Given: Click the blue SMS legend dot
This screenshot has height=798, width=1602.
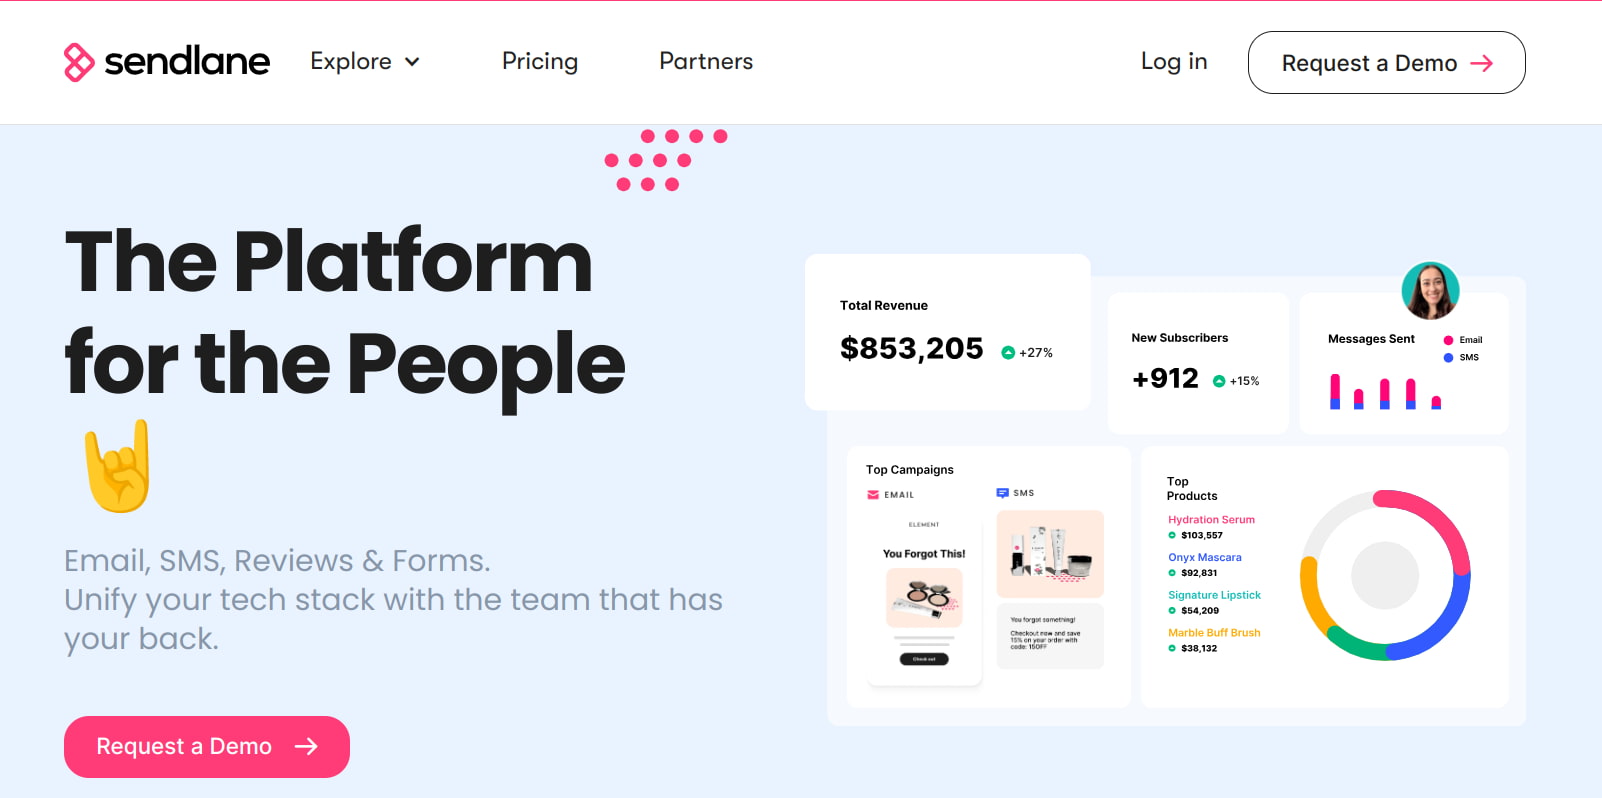Looking at the screenshot, I should point(1448,357).
